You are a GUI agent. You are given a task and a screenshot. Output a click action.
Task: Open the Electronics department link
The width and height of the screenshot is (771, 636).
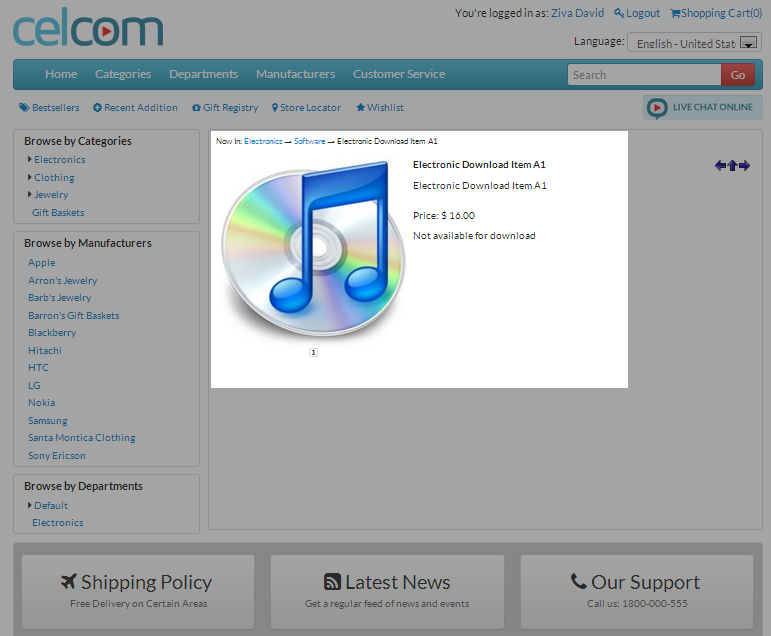pos(58,522)
